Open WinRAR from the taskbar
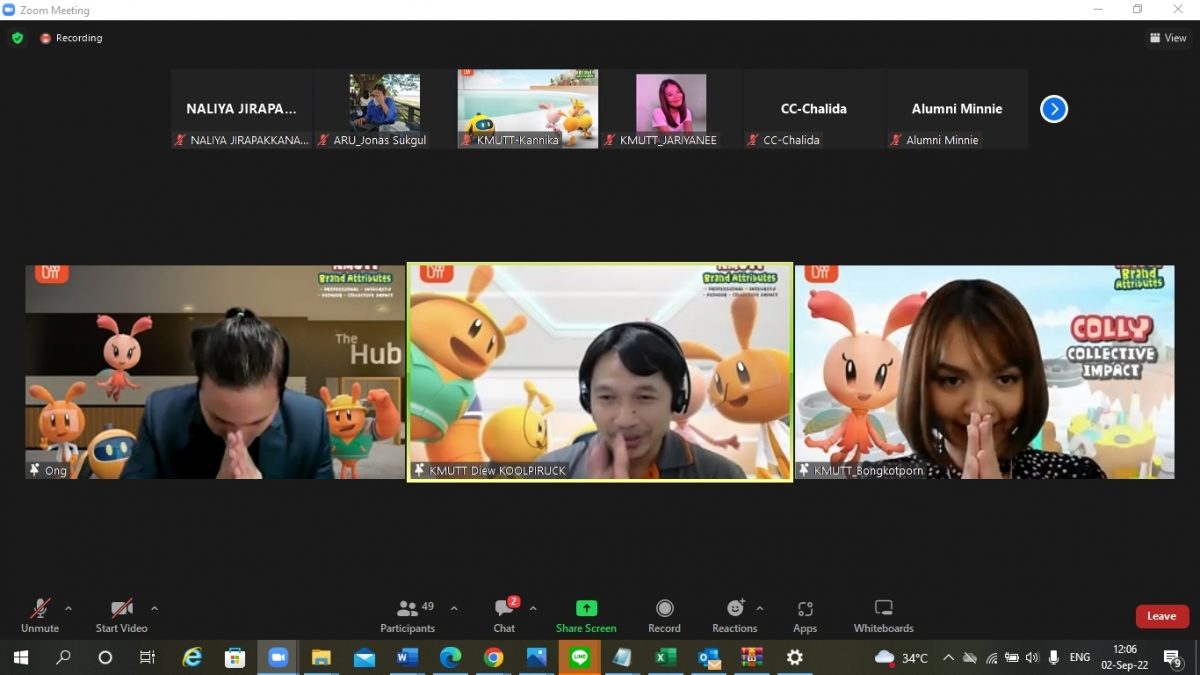 pyautogui.click(x=751, y=657)
